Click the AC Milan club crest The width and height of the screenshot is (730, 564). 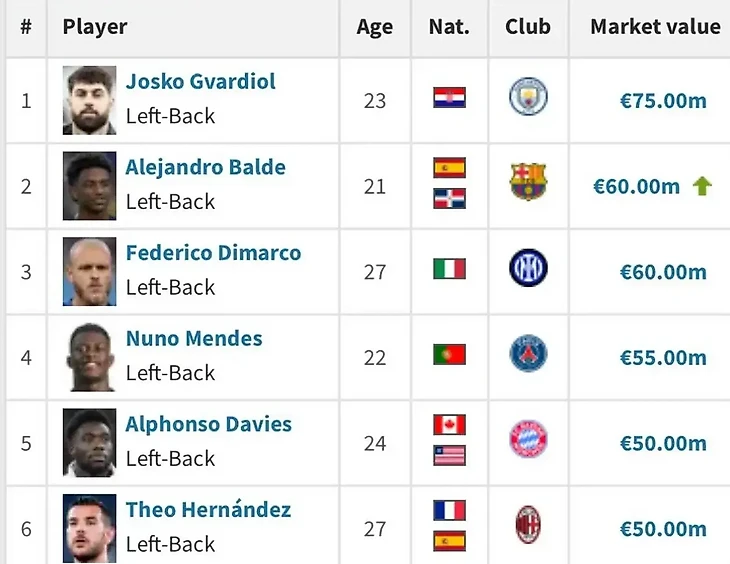528,525
